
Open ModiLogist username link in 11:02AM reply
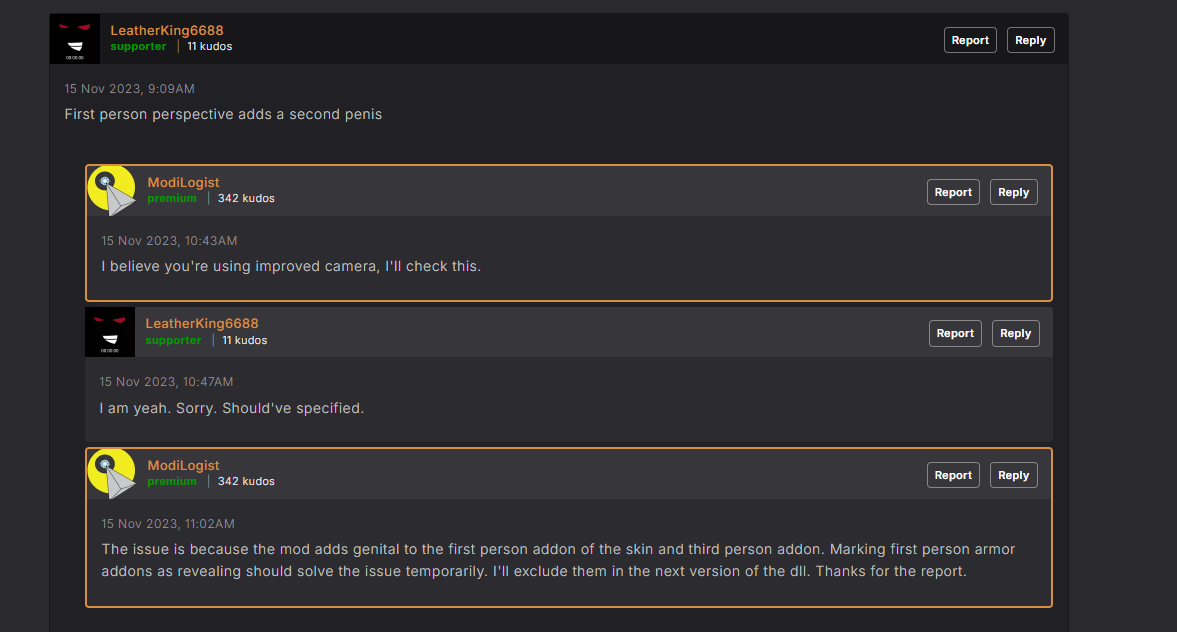[183, 465]
